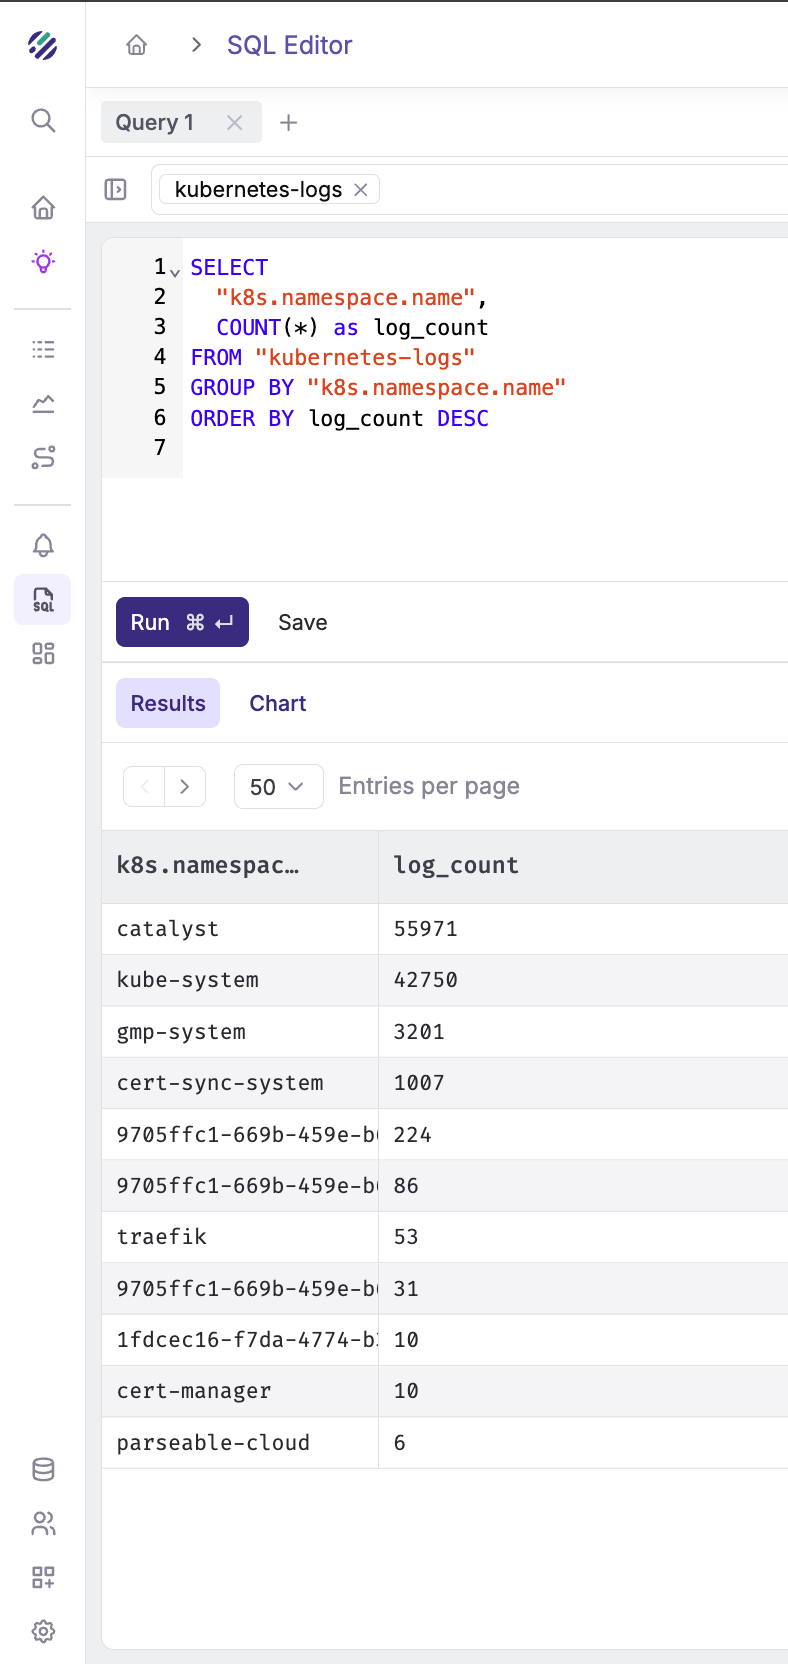This screenshot has width=788, height=1664.
Task: Click the search icon in sidebar
Action: pos(43,121)
